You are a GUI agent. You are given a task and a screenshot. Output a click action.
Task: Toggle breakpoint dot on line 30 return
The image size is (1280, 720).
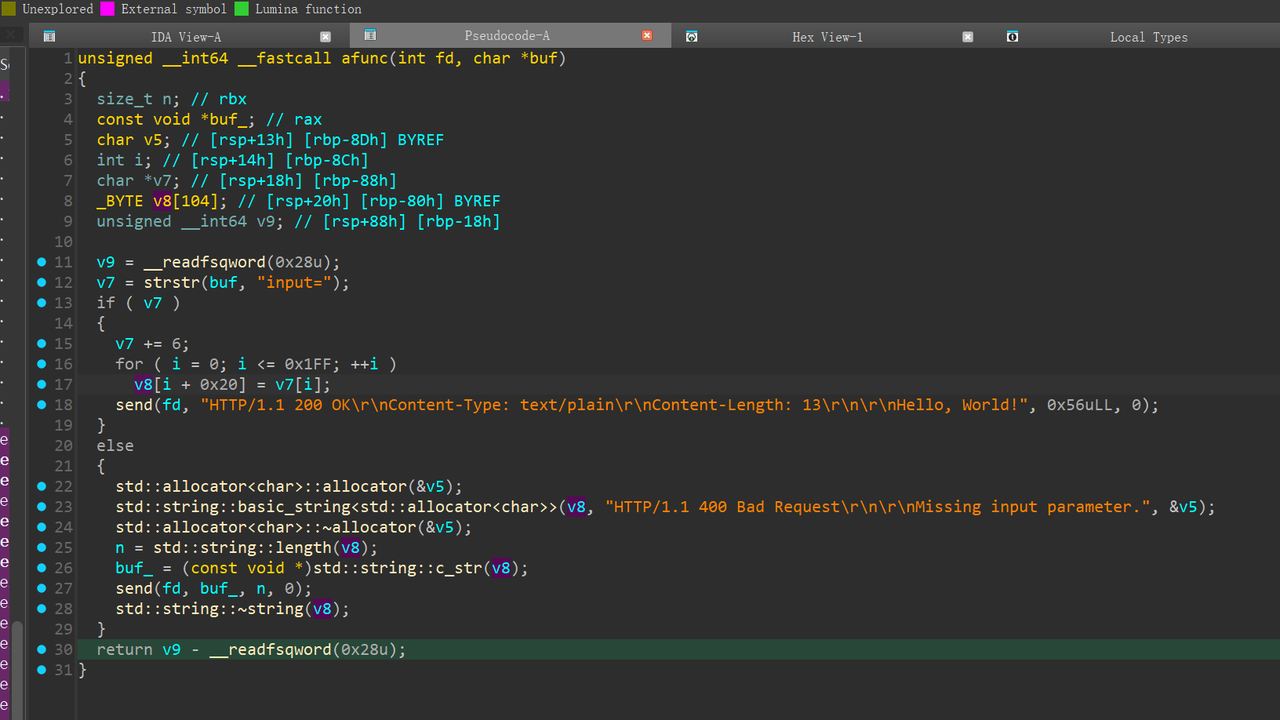tap(41, 650)
